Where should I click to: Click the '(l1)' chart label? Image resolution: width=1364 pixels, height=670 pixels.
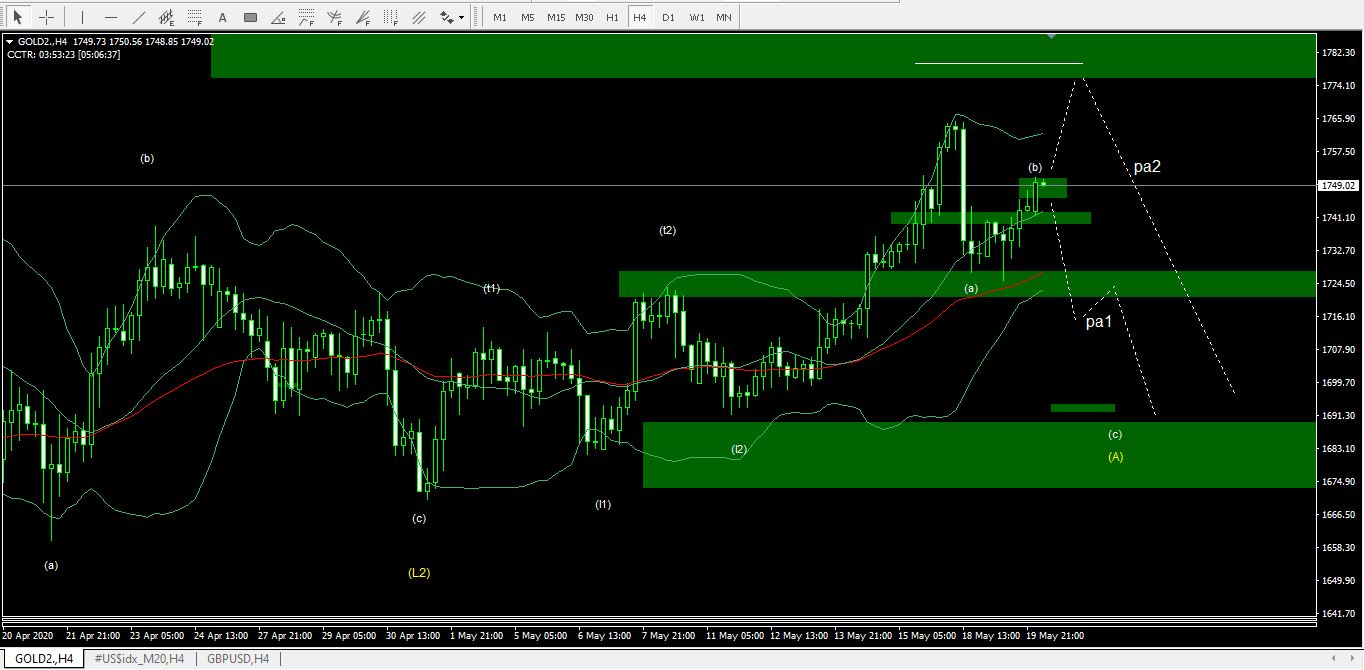(x=603, y=505)
